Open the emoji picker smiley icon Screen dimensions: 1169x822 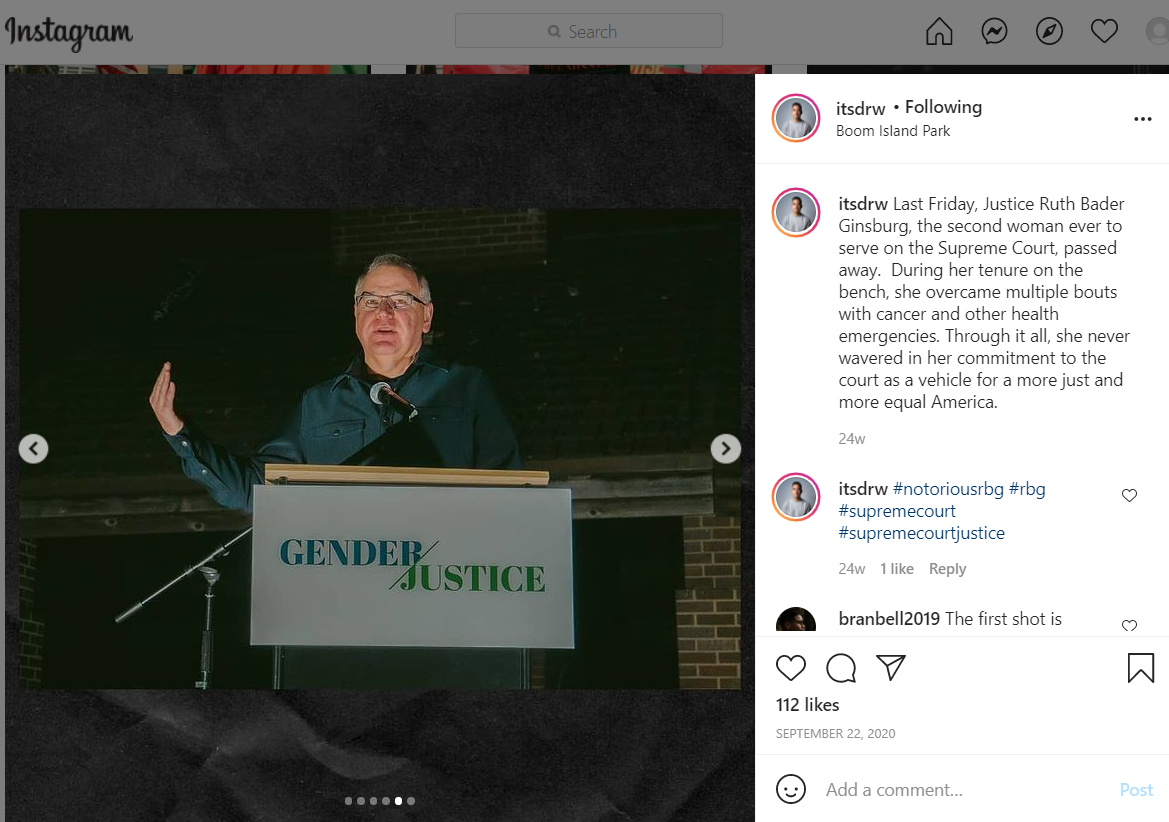coord(790,789)
